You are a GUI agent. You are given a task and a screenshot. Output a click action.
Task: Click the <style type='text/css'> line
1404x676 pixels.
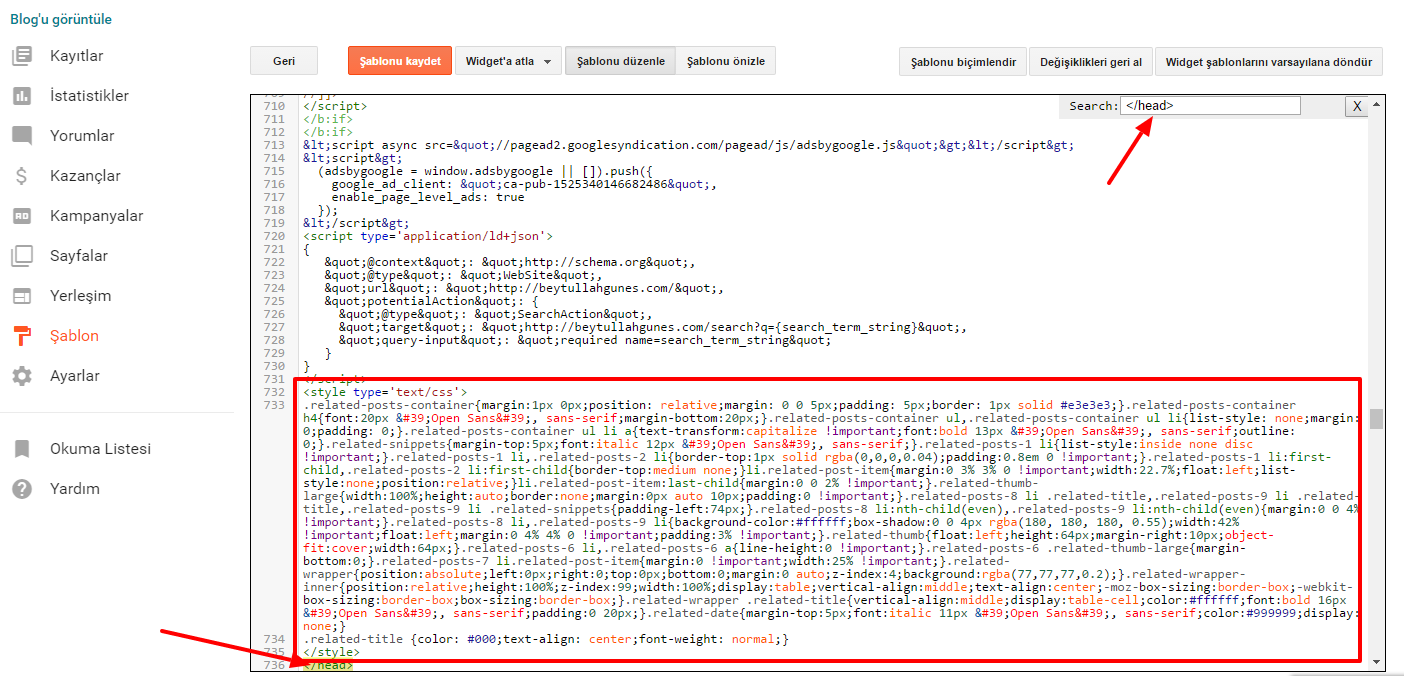385,392
